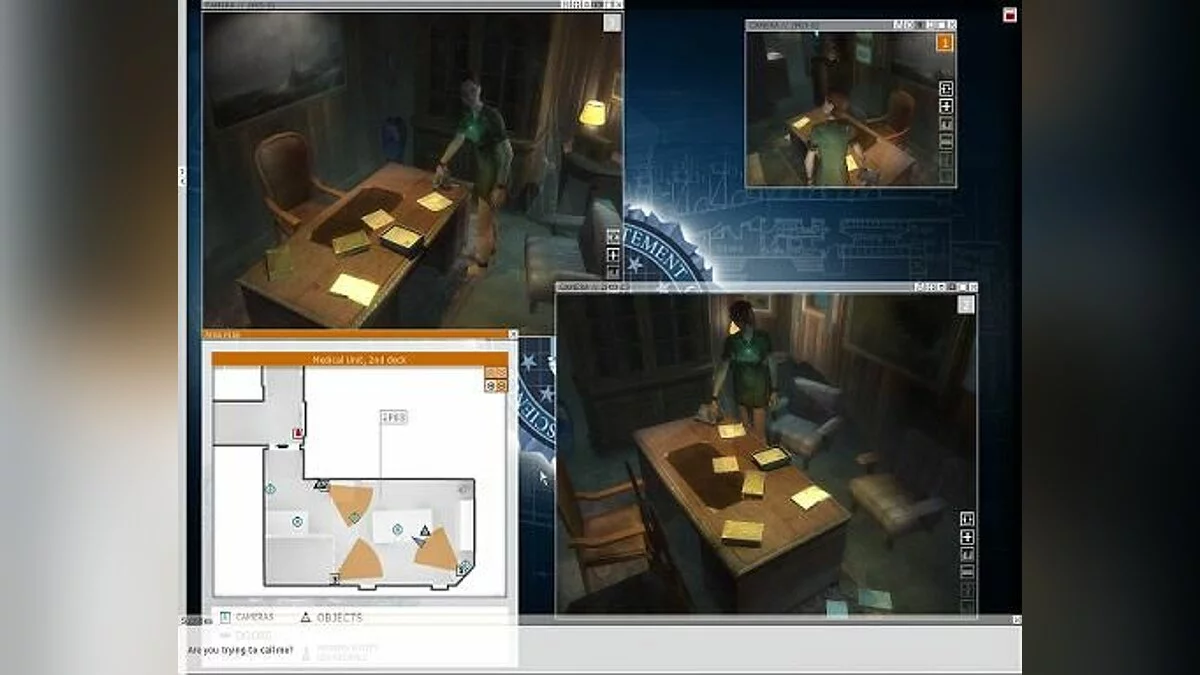Click the 'Are you trying to call me?' message
The width and height of the screenshot is (1200, 675).
click(241, 650)
